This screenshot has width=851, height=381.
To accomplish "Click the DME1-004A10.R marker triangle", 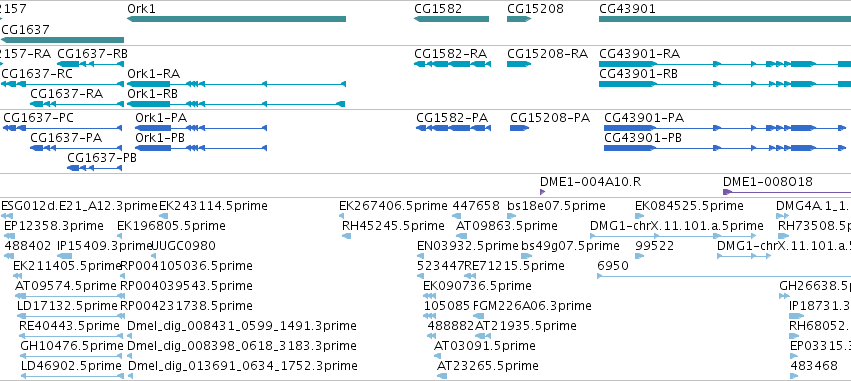I will pos(542,192).
